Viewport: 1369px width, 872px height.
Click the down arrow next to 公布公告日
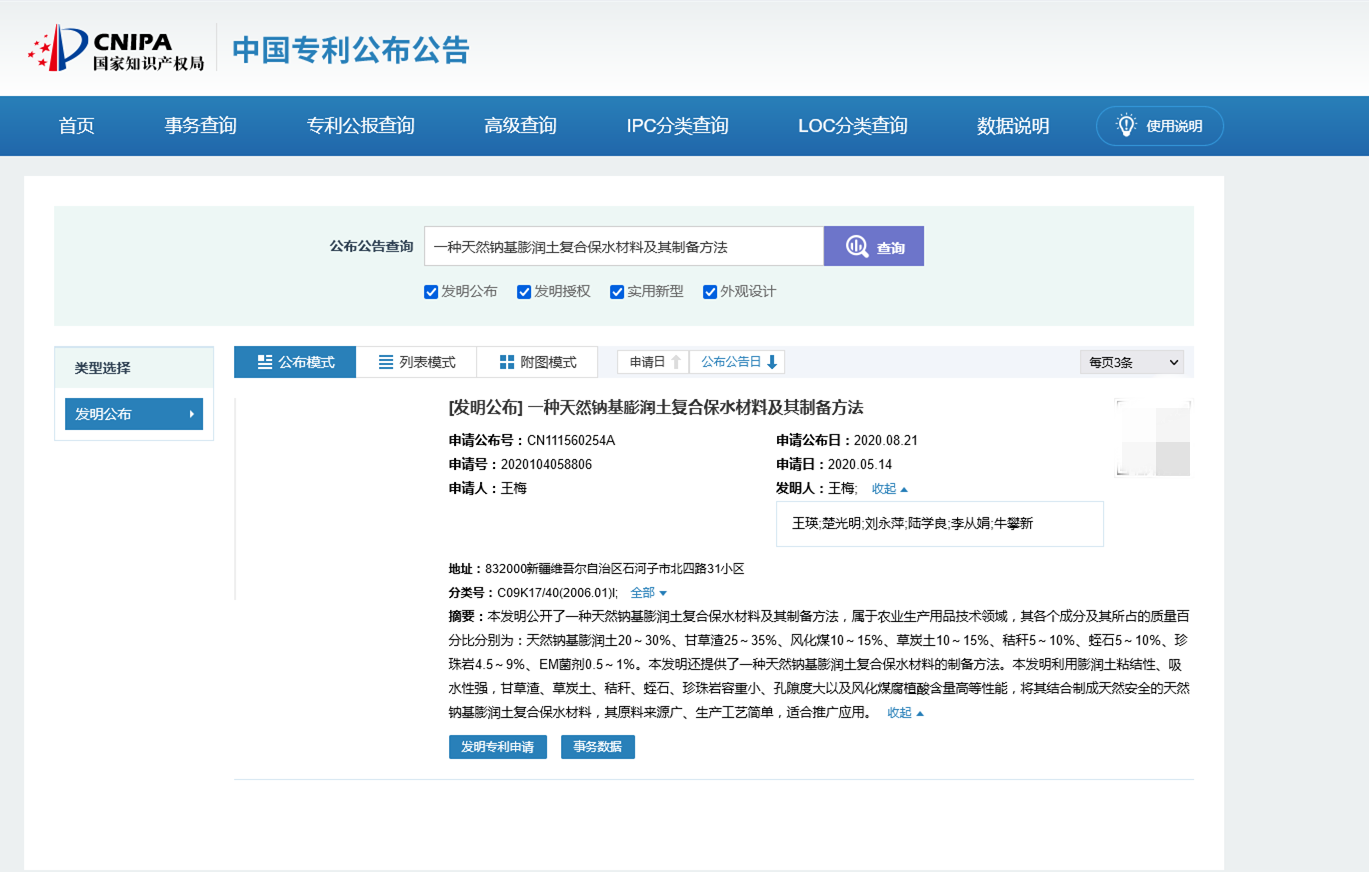coord(772,362)
